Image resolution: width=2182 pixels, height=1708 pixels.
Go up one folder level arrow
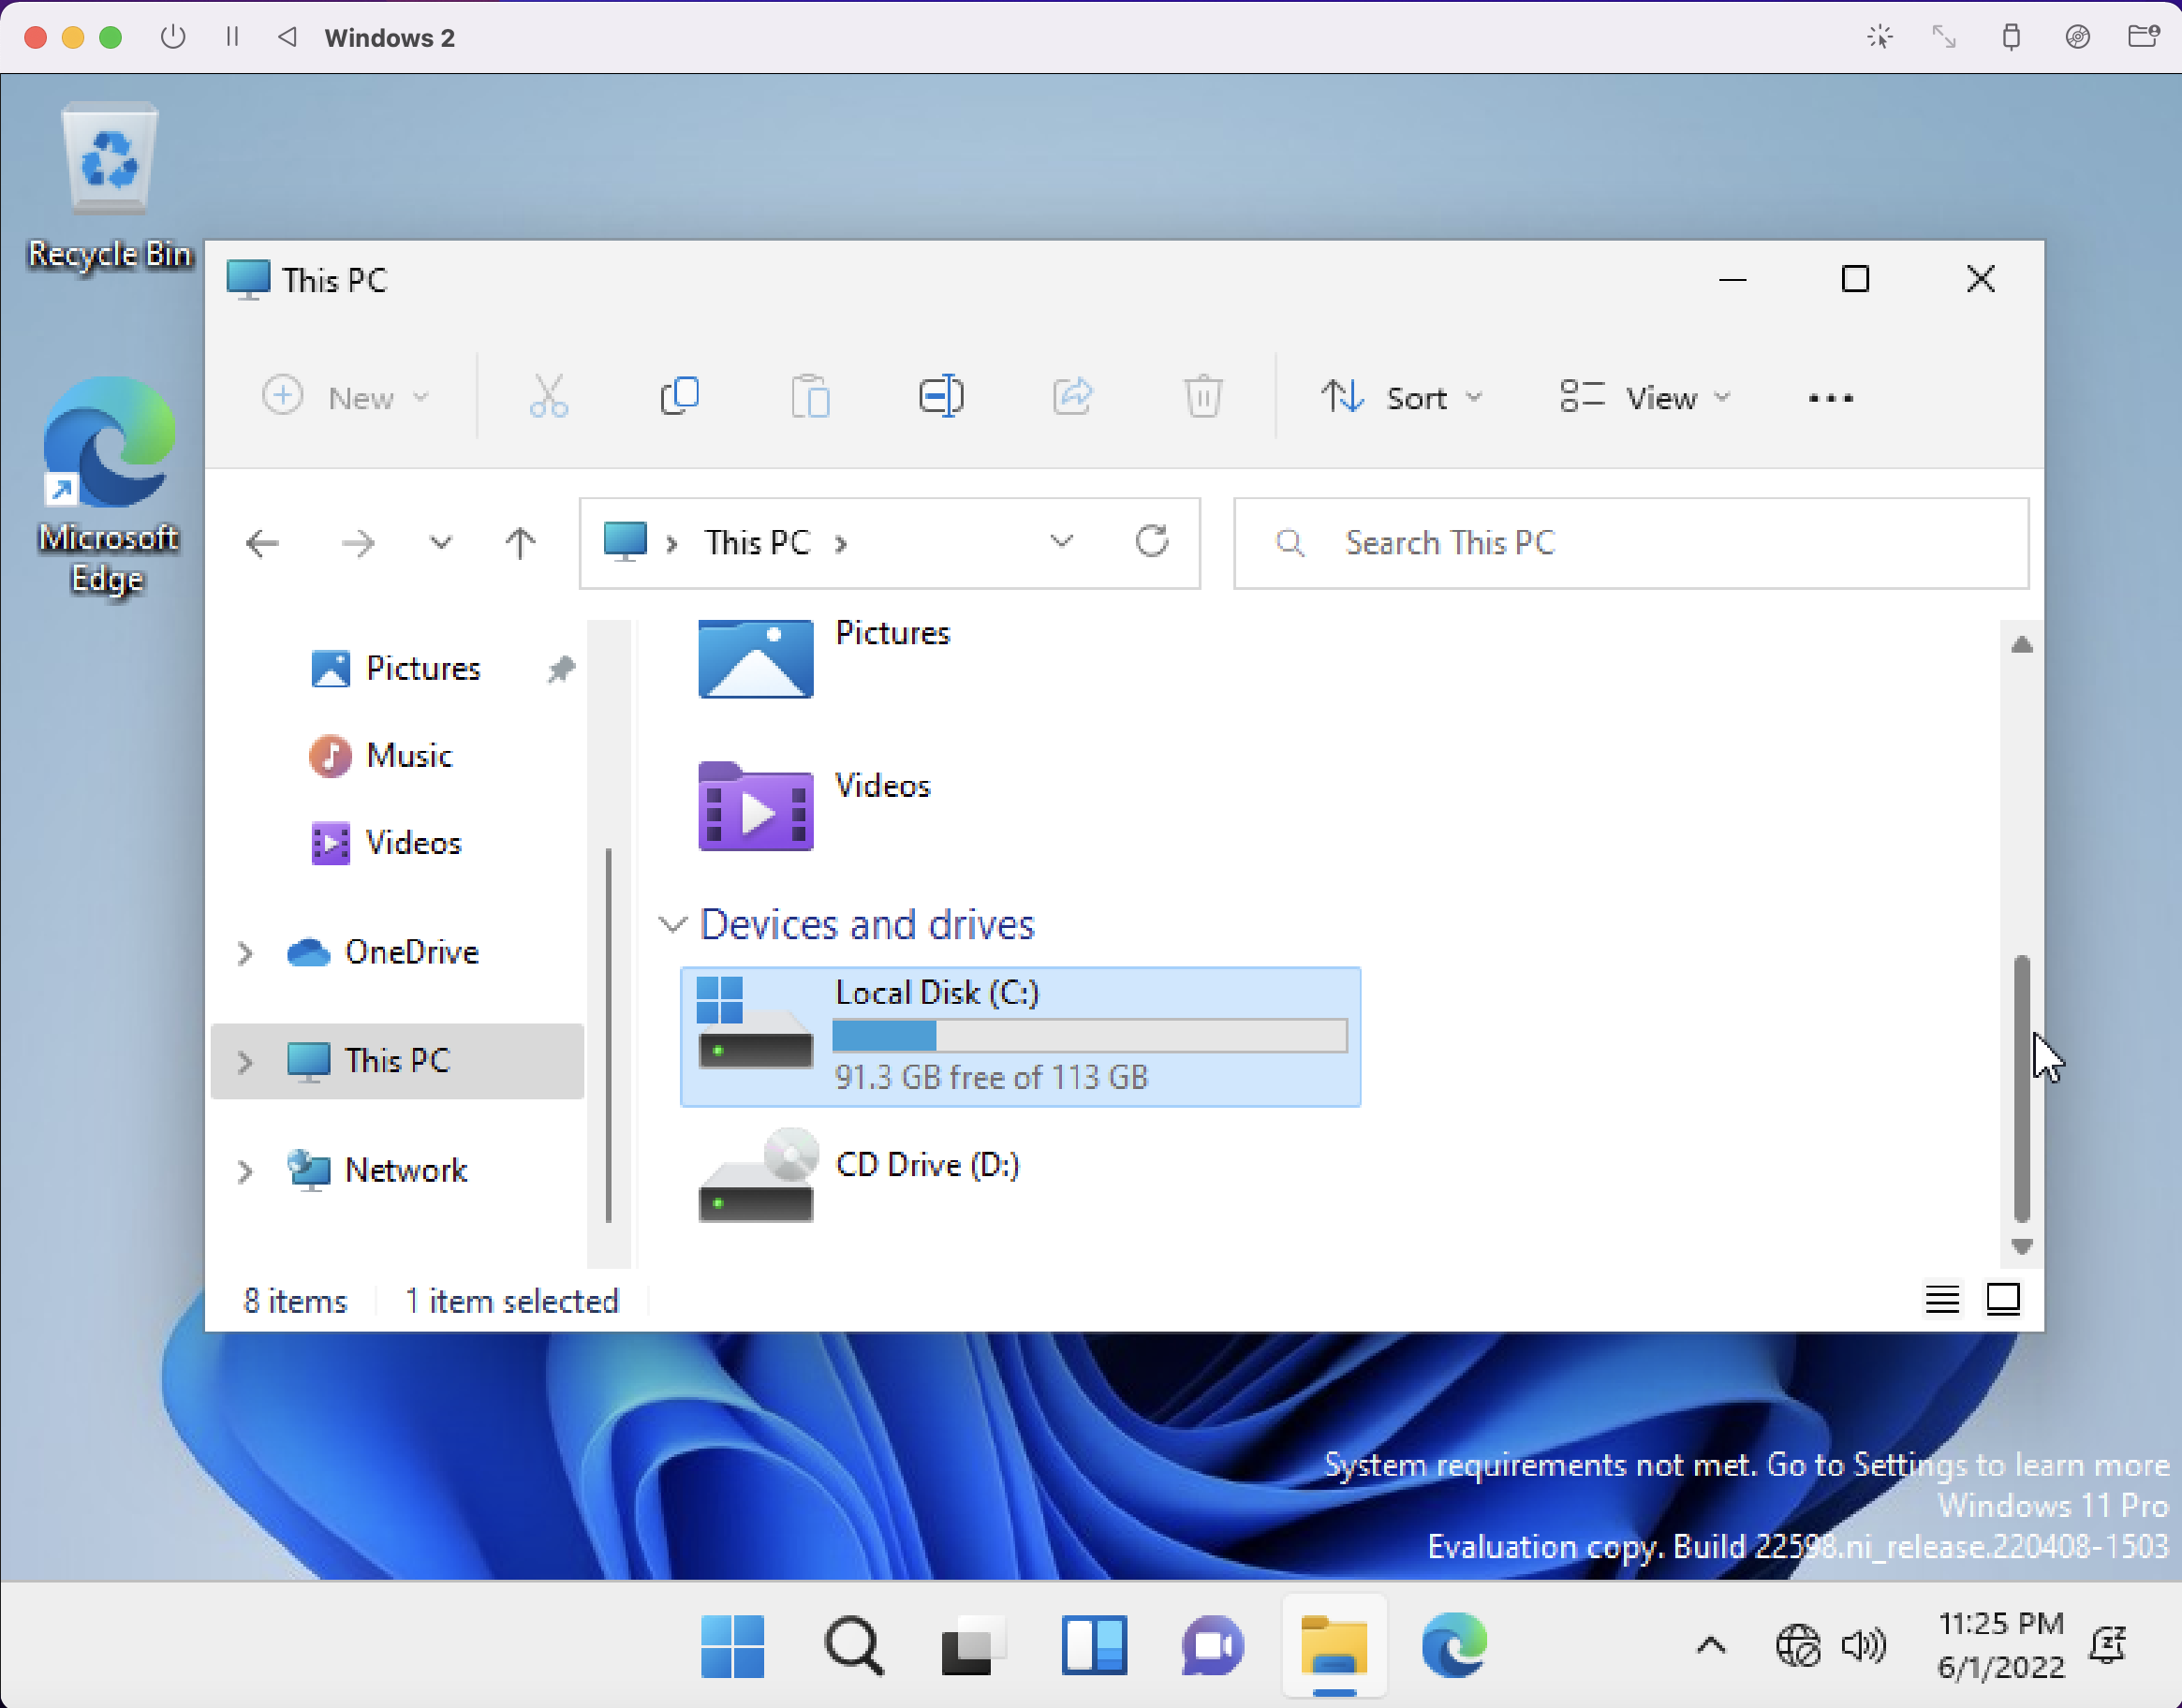tap(519, 543)
